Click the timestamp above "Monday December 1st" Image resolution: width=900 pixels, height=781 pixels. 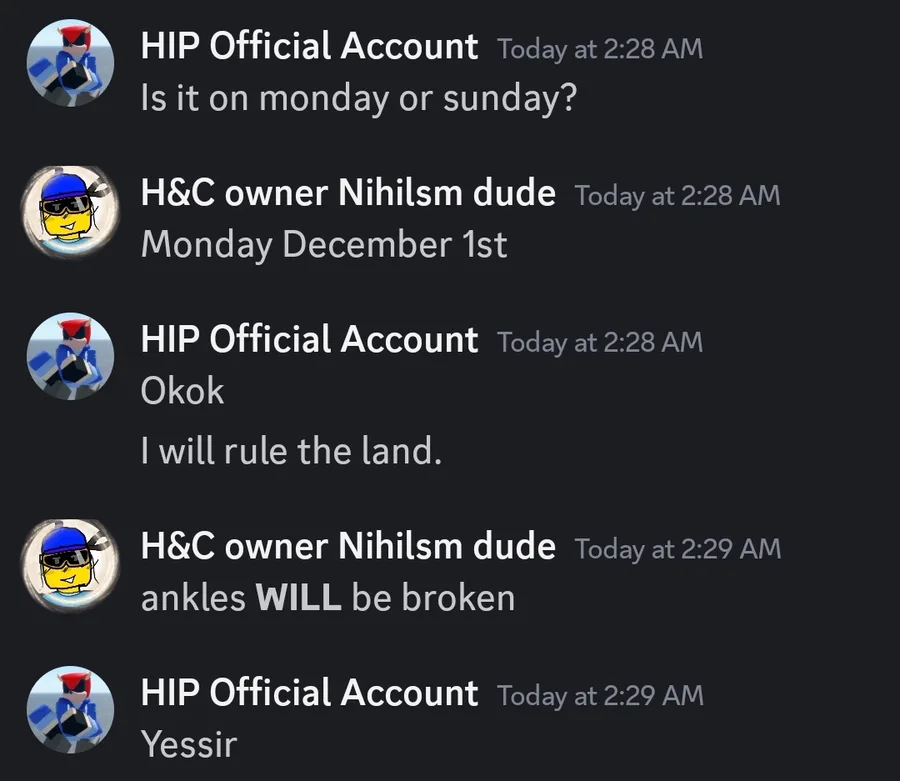pos(677,195)
